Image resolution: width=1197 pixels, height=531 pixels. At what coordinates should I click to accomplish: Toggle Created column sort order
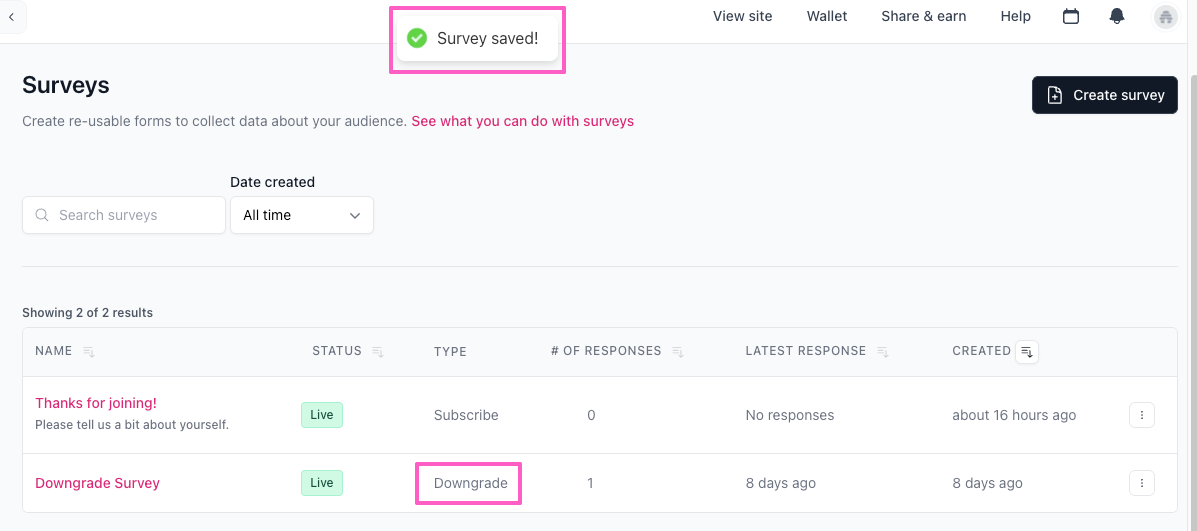pos(1027,352)
